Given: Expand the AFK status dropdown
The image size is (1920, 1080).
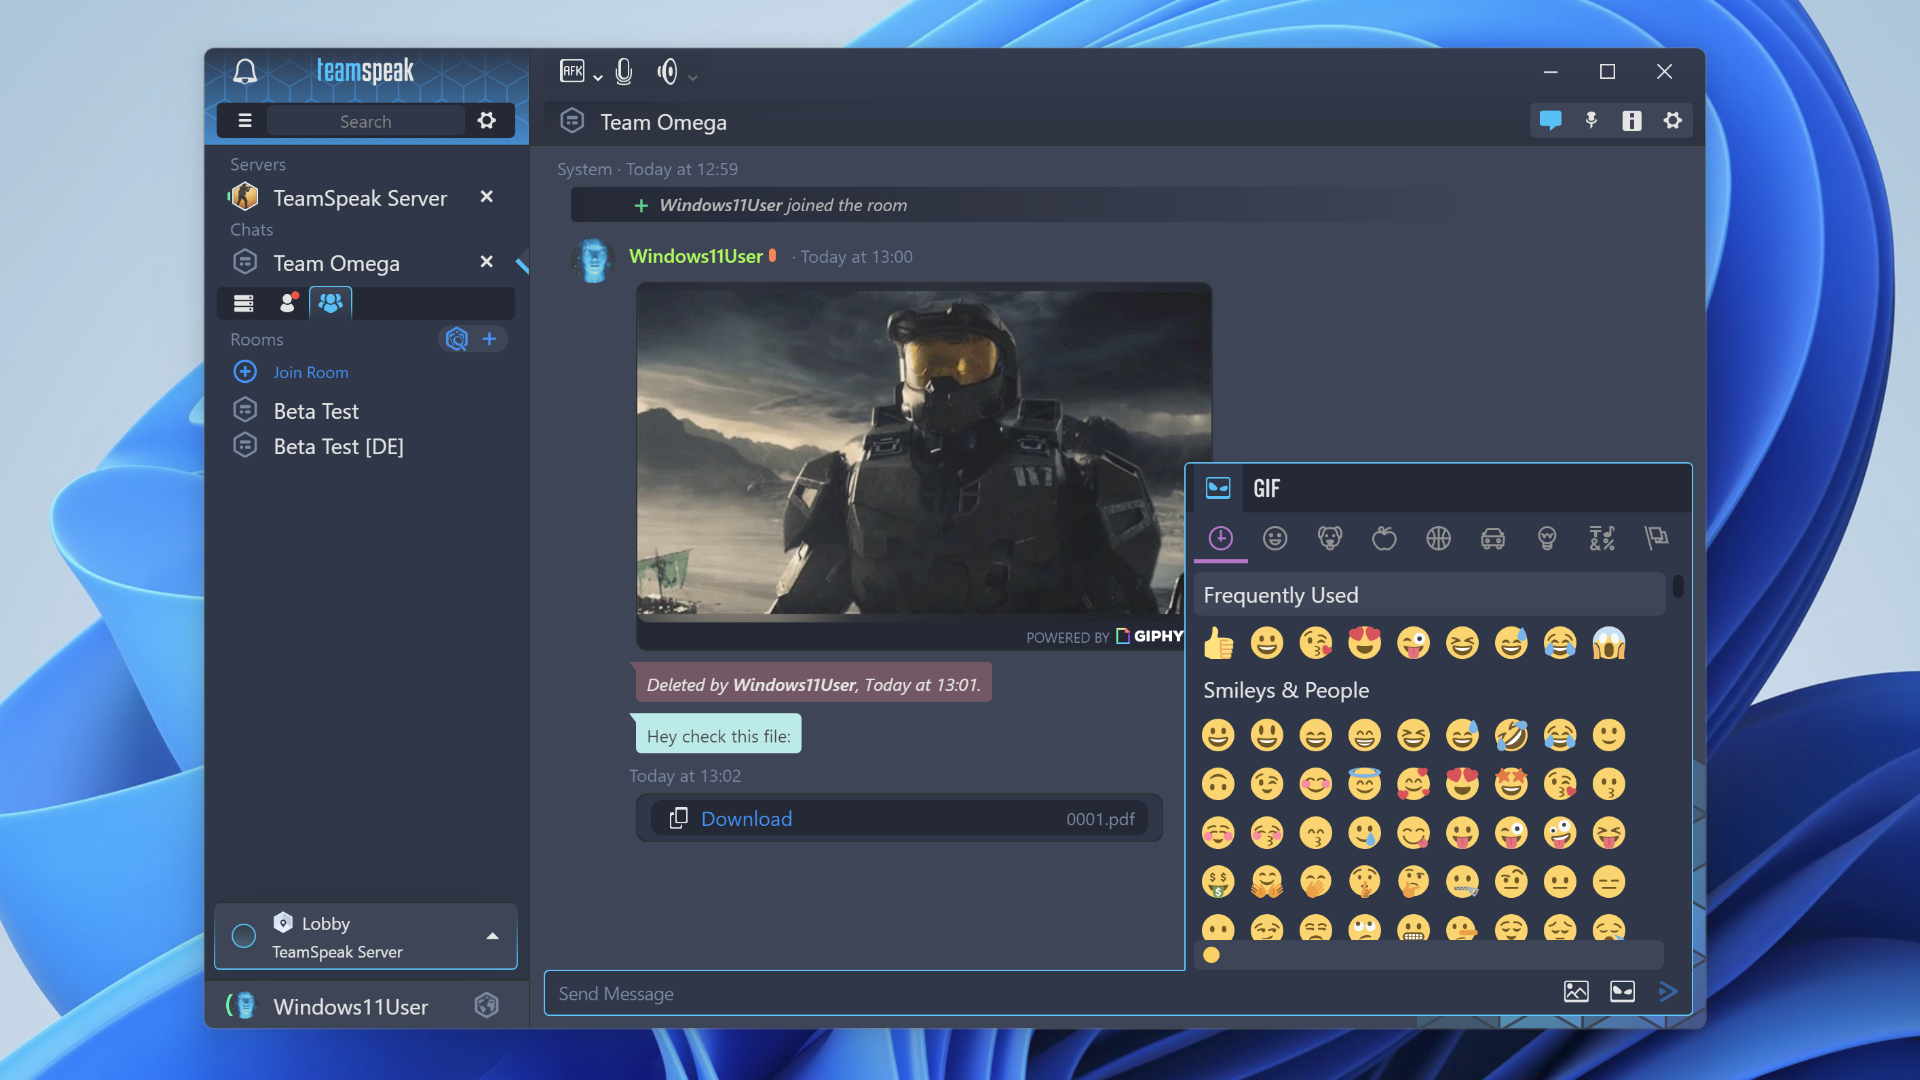Looking at the screenshot, I should coord(597,76).
